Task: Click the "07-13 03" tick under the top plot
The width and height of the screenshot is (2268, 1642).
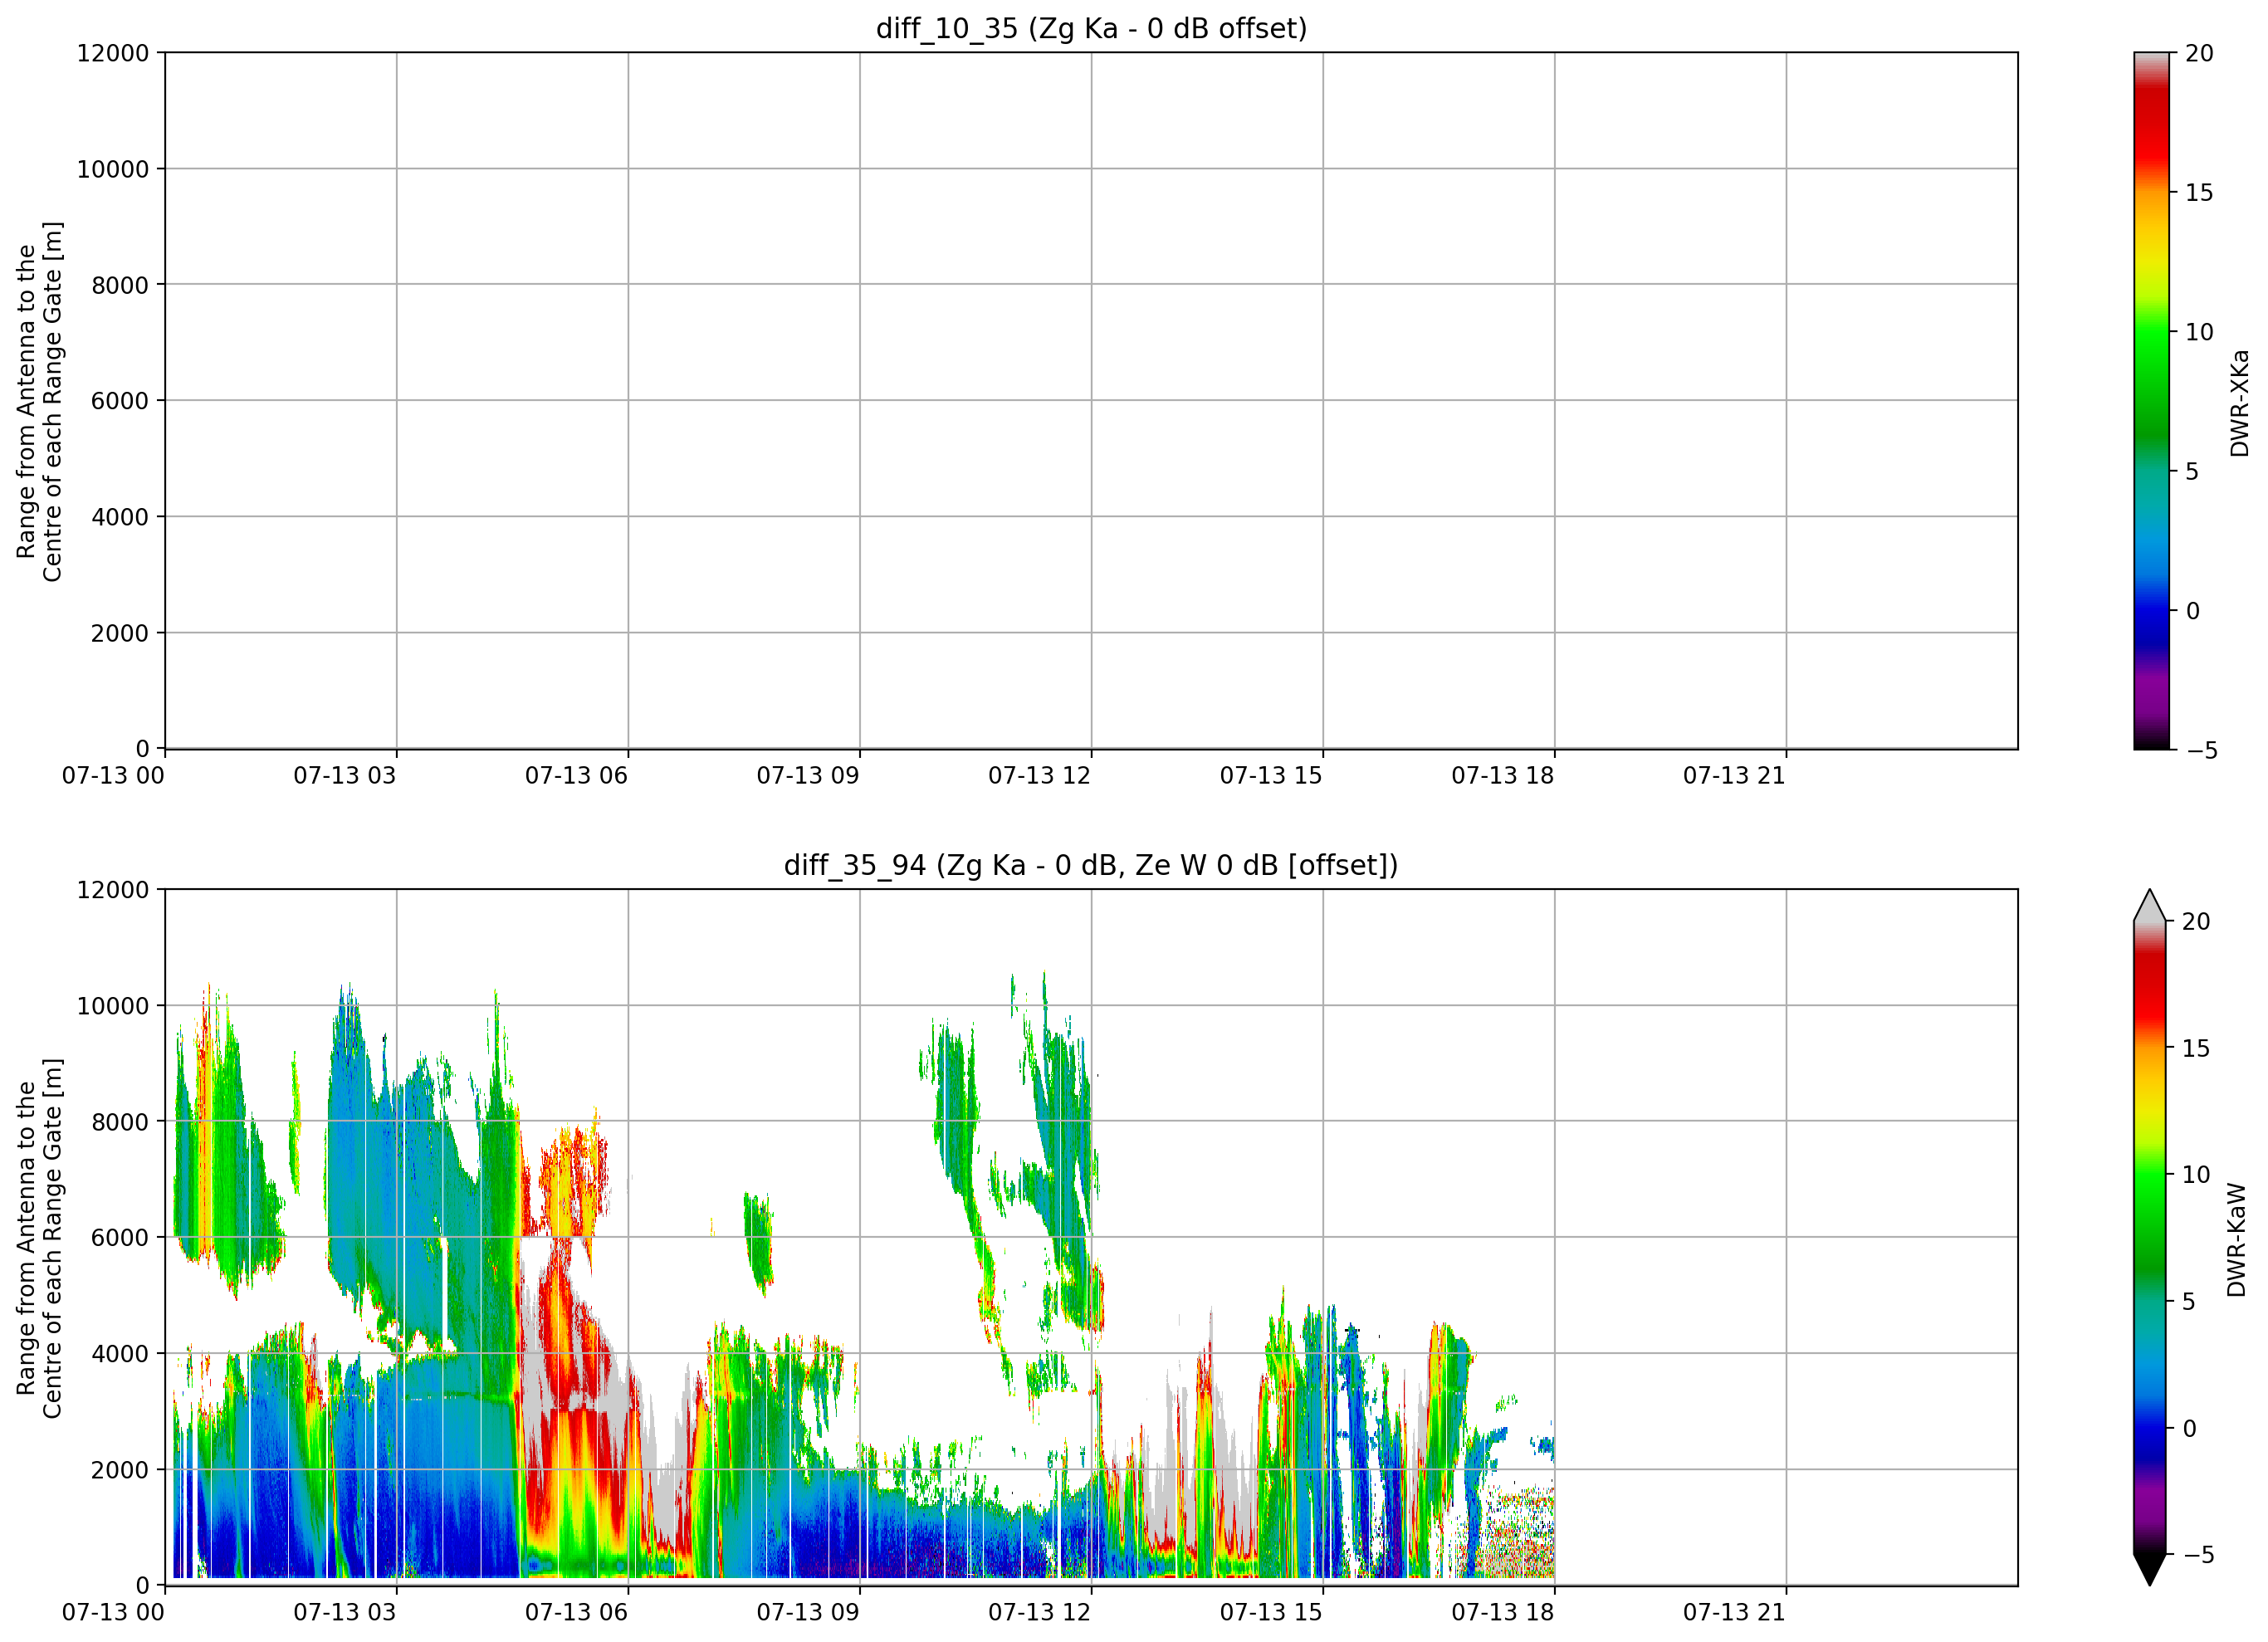Action: 345,775
